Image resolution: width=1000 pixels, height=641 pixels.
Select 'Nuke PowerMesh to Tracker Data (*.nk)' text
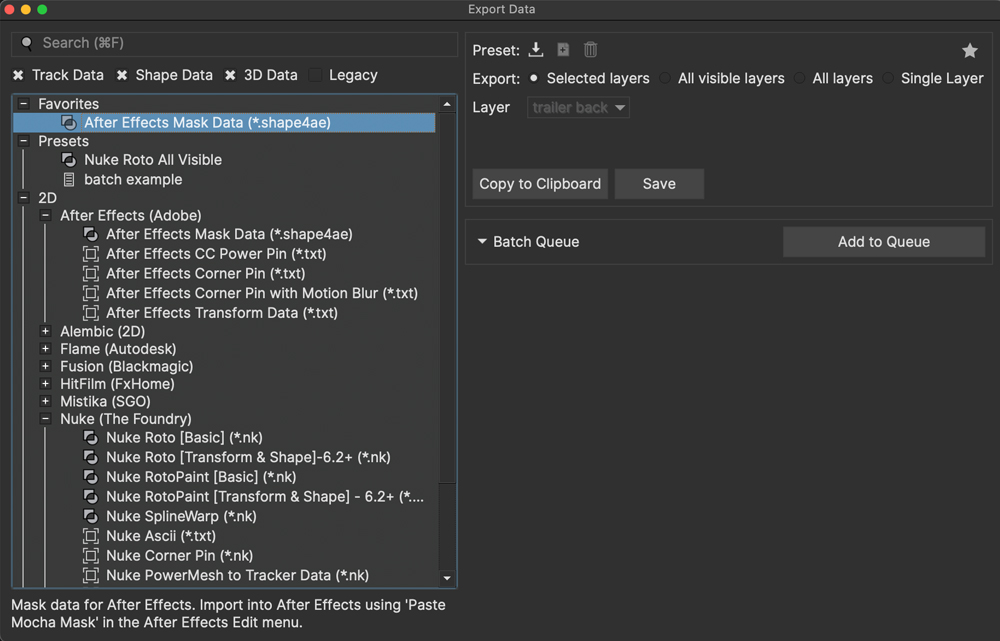tap(237, 576)
